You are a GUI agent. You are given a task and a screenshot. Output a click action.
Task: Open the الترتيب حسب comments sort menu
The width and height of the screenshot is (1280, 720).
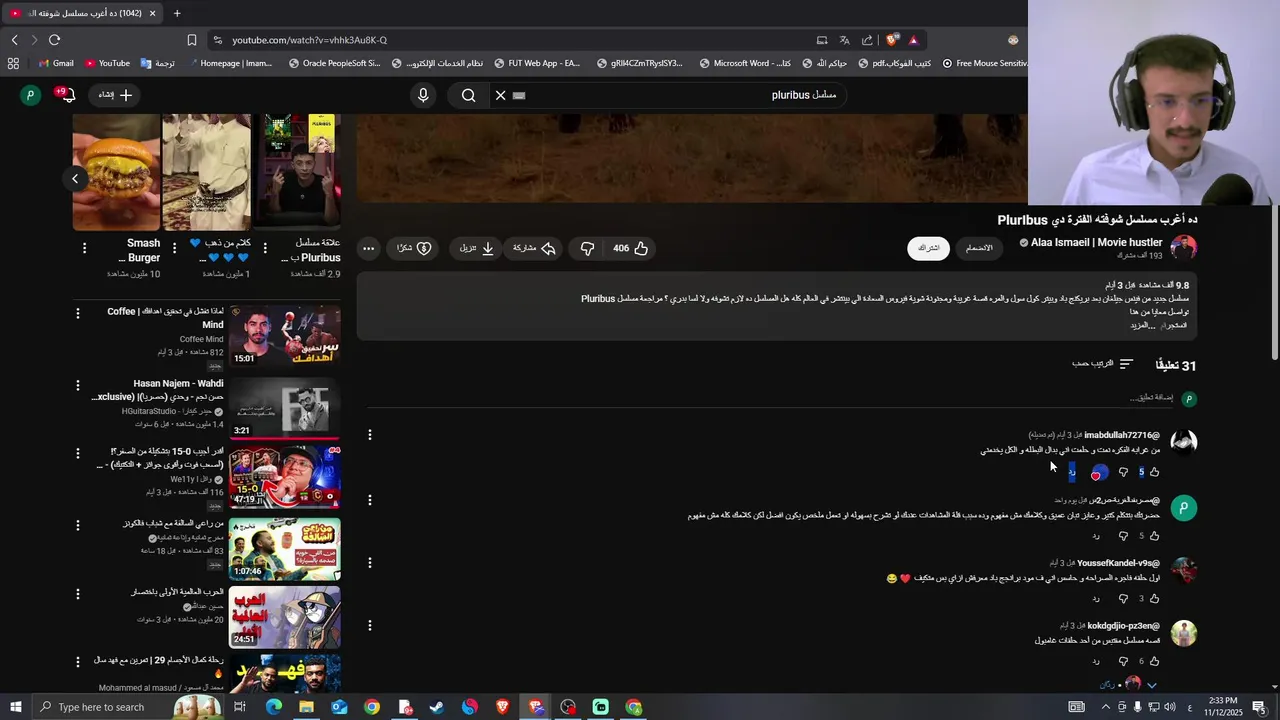[x=1102, y=364]
